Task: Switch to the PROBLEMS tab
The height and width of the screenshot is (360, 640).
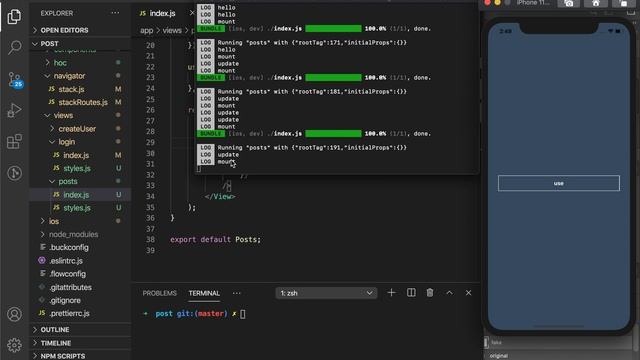Action: click(x=160, y=293)
